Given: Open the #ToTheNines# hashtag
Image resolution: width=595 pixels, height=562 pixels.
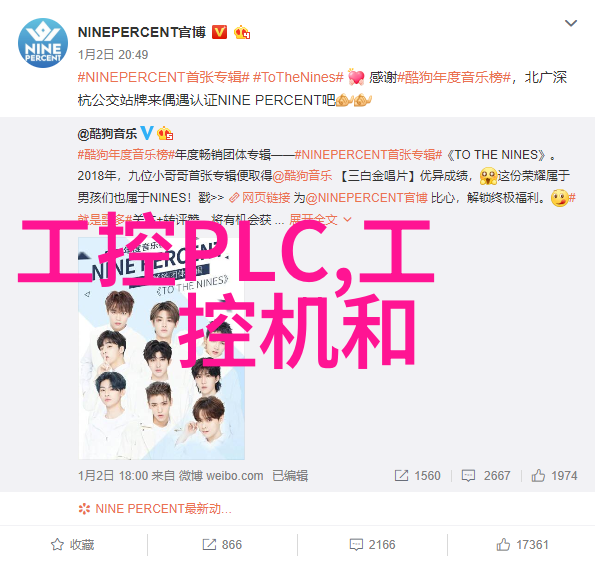Looking at the screenshot, I should [x=298, y=77].
